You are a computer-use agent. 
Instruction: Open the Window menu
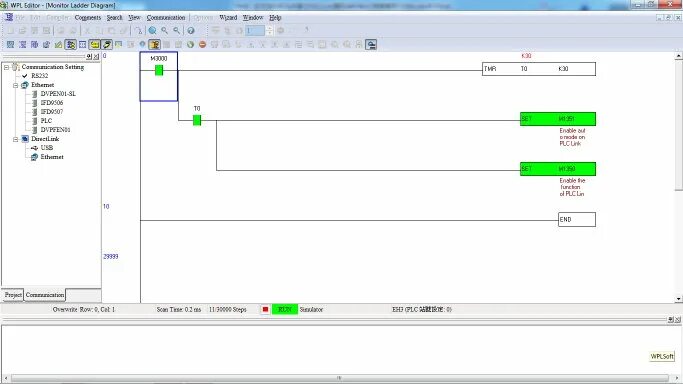pos(253,17)
